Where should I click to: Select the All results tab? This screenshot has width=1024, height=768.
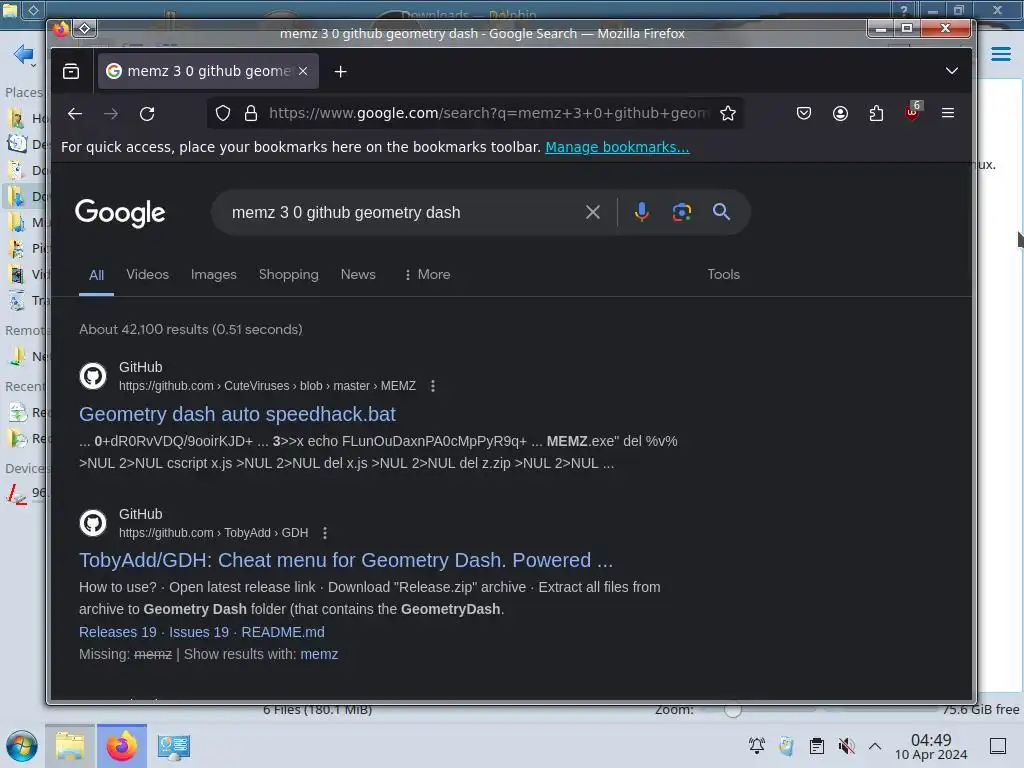click(x=97, y=275)
